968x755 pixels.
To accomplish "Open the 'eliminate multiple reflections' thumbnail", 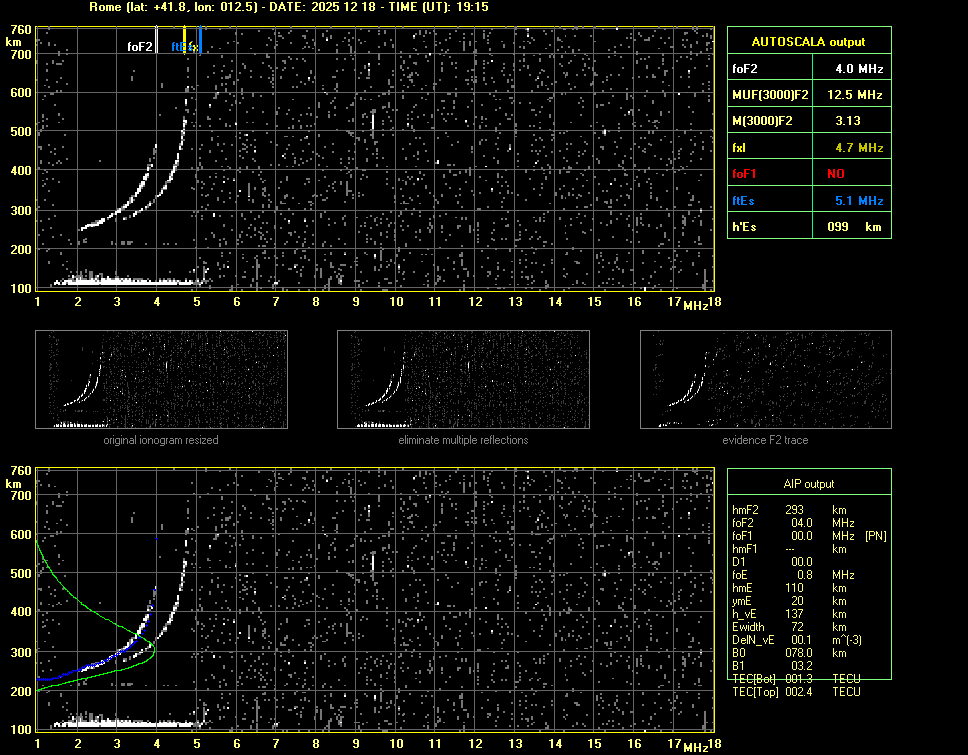I will click(x=463, y=381).
